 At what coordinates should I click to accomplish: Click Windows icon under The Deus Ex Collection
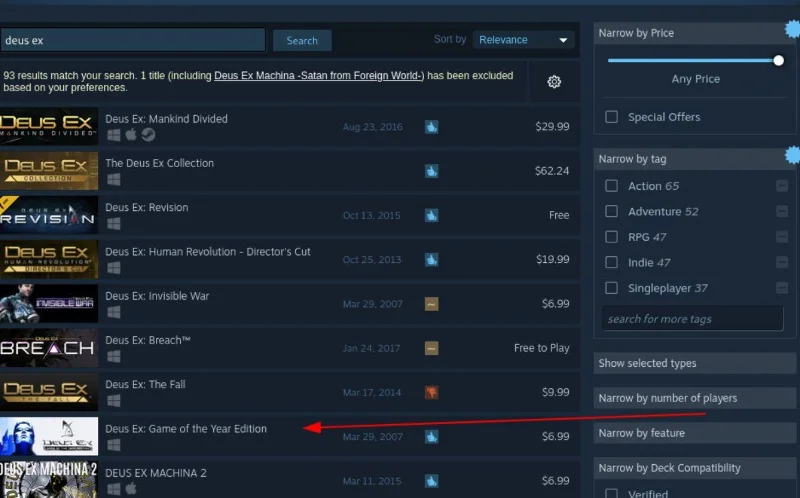click(x=114, y=179)
